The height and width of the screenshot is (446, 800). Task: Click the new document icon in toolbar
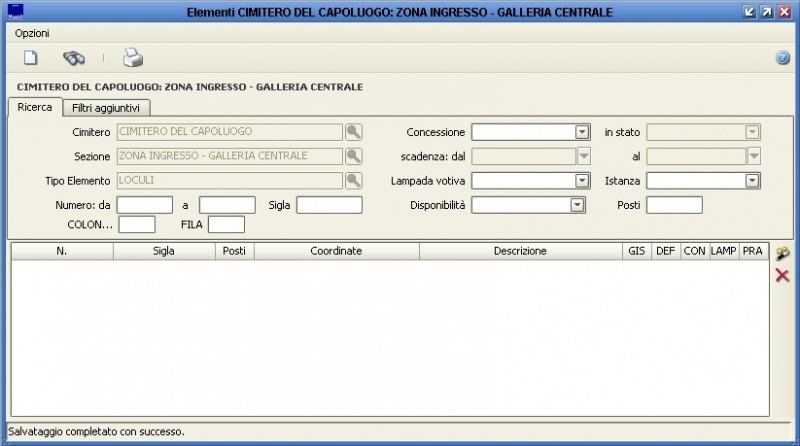tap(31, 58)
